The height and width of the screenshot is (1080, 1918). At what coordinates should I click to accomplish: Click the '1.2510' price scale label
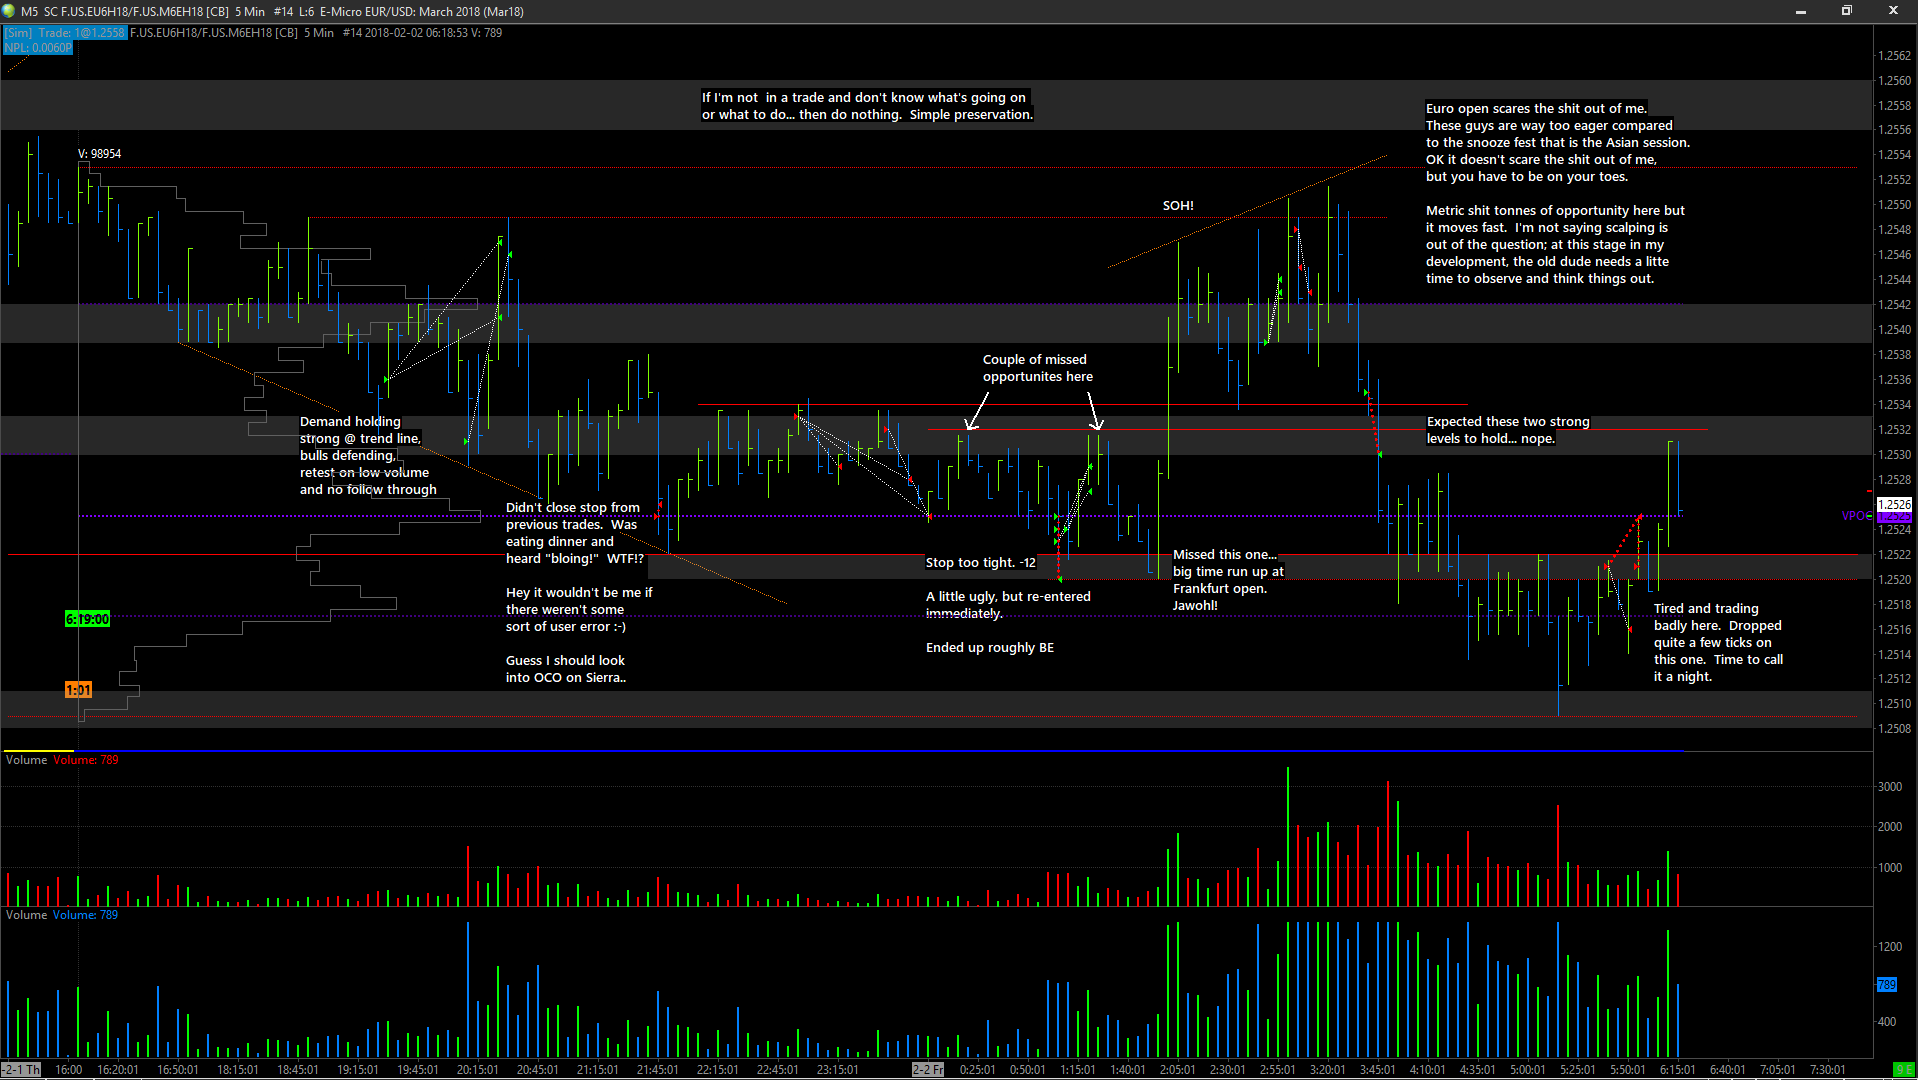pos(1895,704)
